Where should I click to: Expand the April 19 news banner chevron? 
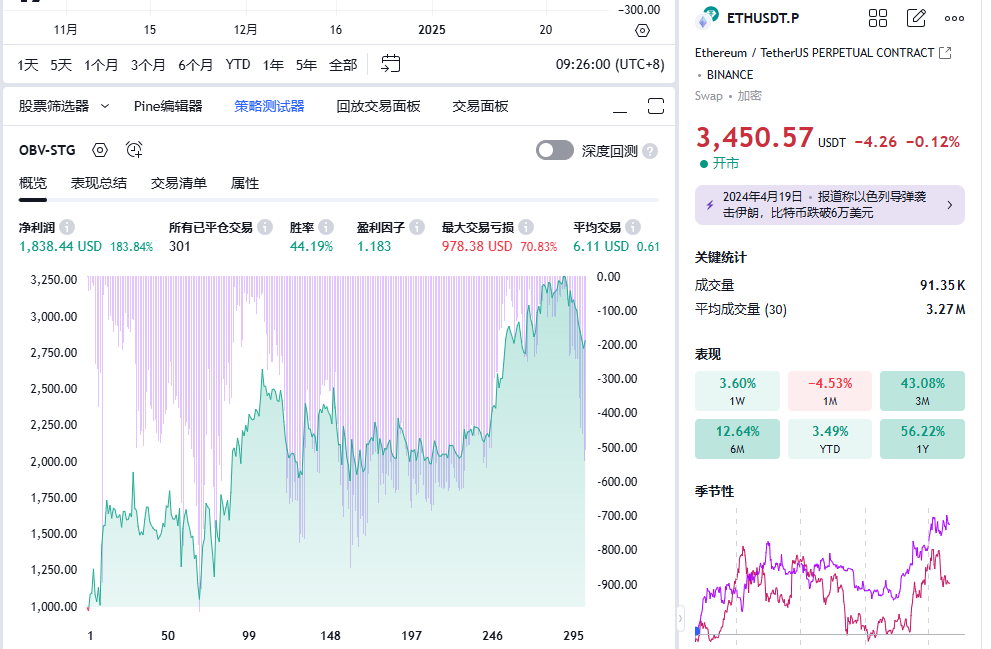pyautogui.click(x=949, y=205)
